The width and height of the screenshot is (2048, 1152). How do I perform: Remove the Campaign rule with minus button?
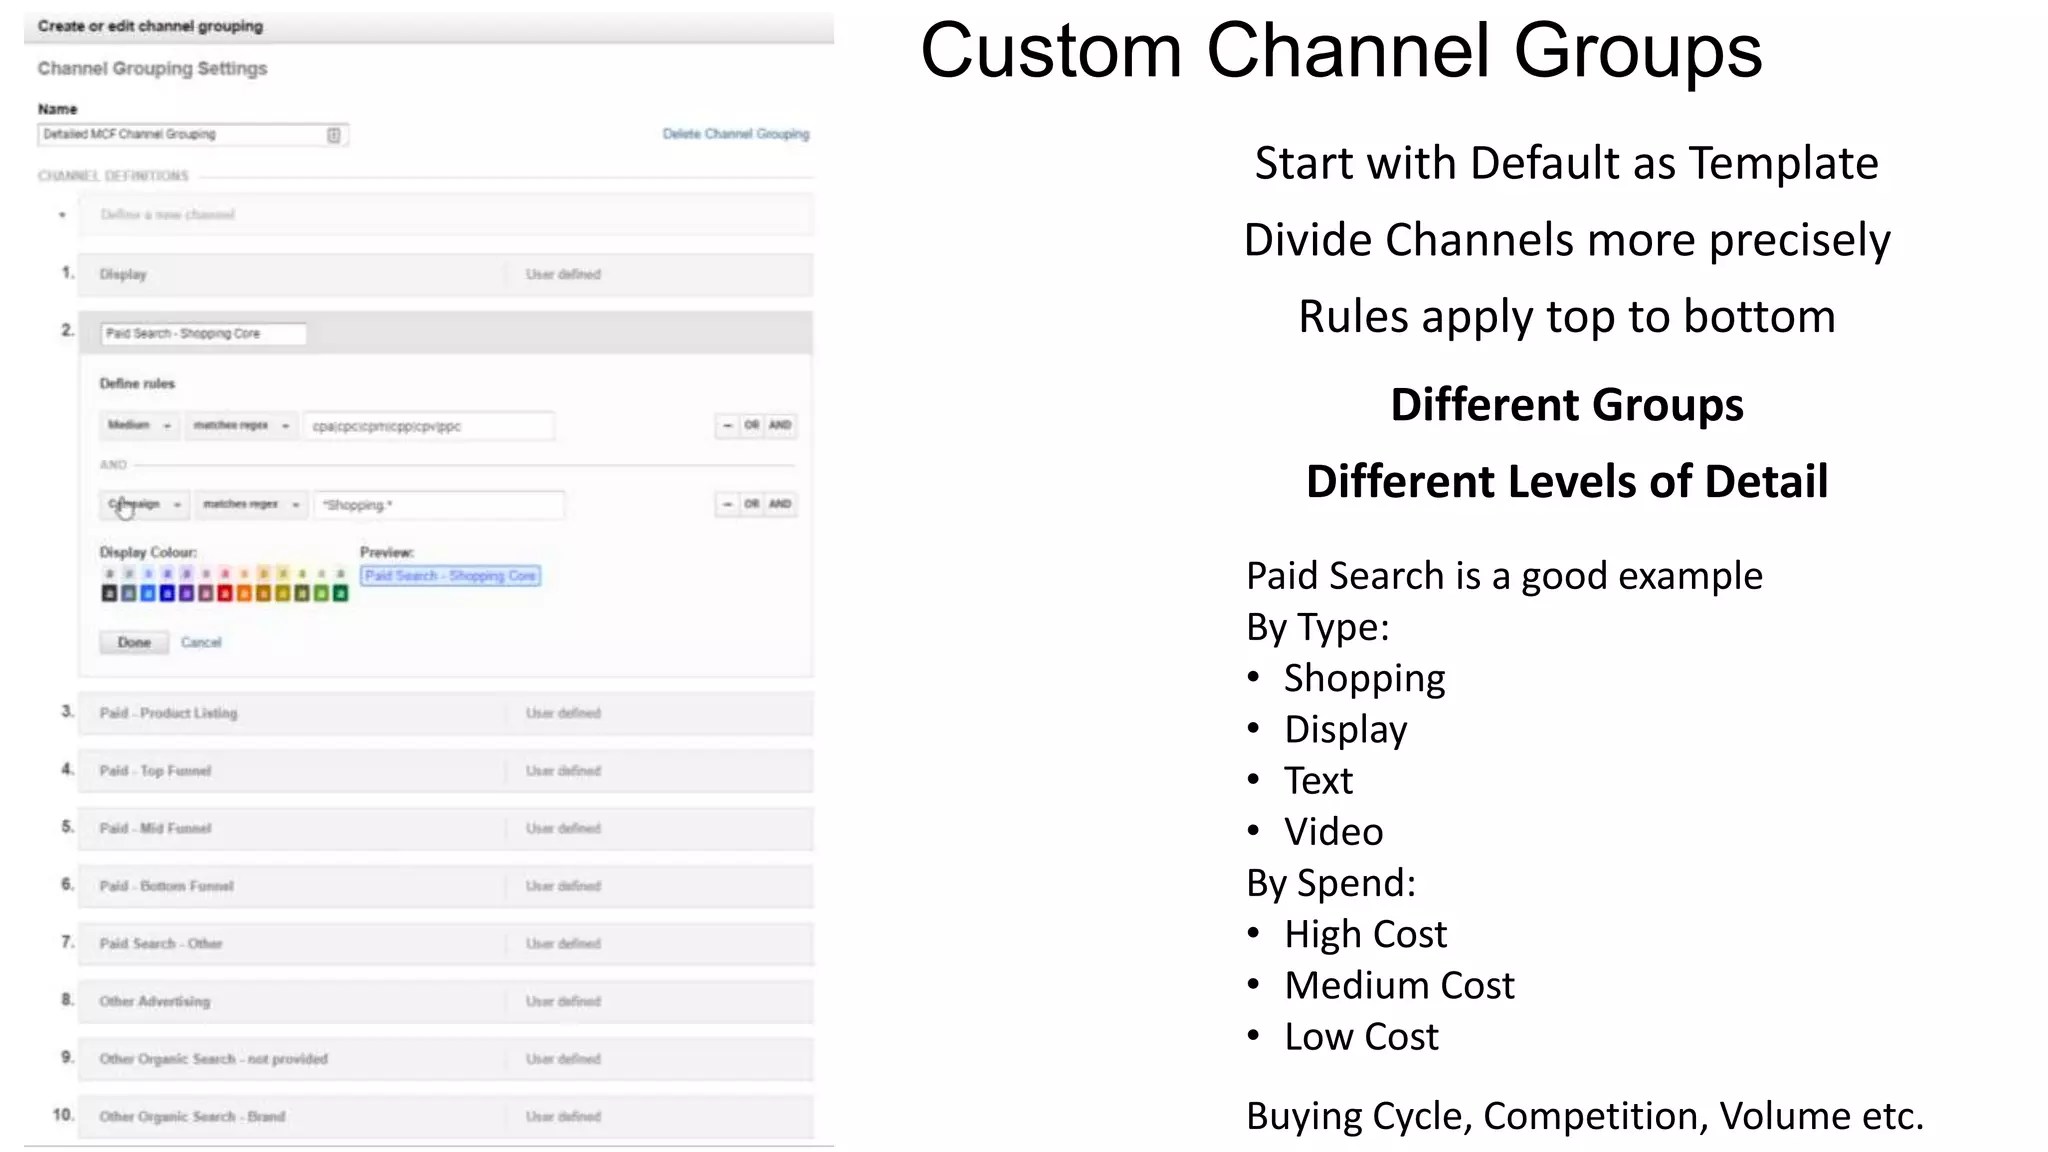click(727, 504)
